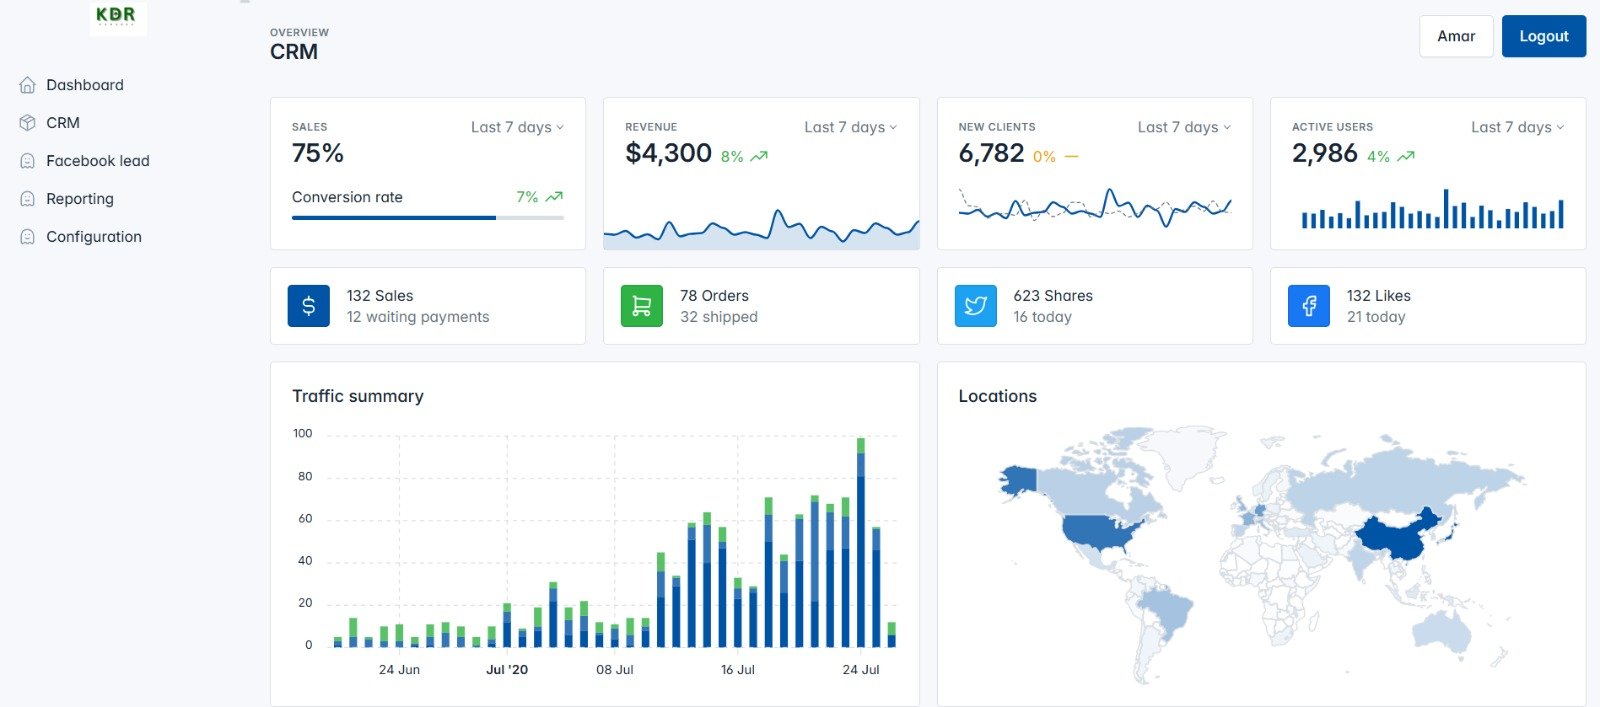The image size is (1600, 707).
Task: Click the Configuration sidebar icon
Action: [28, 237]
